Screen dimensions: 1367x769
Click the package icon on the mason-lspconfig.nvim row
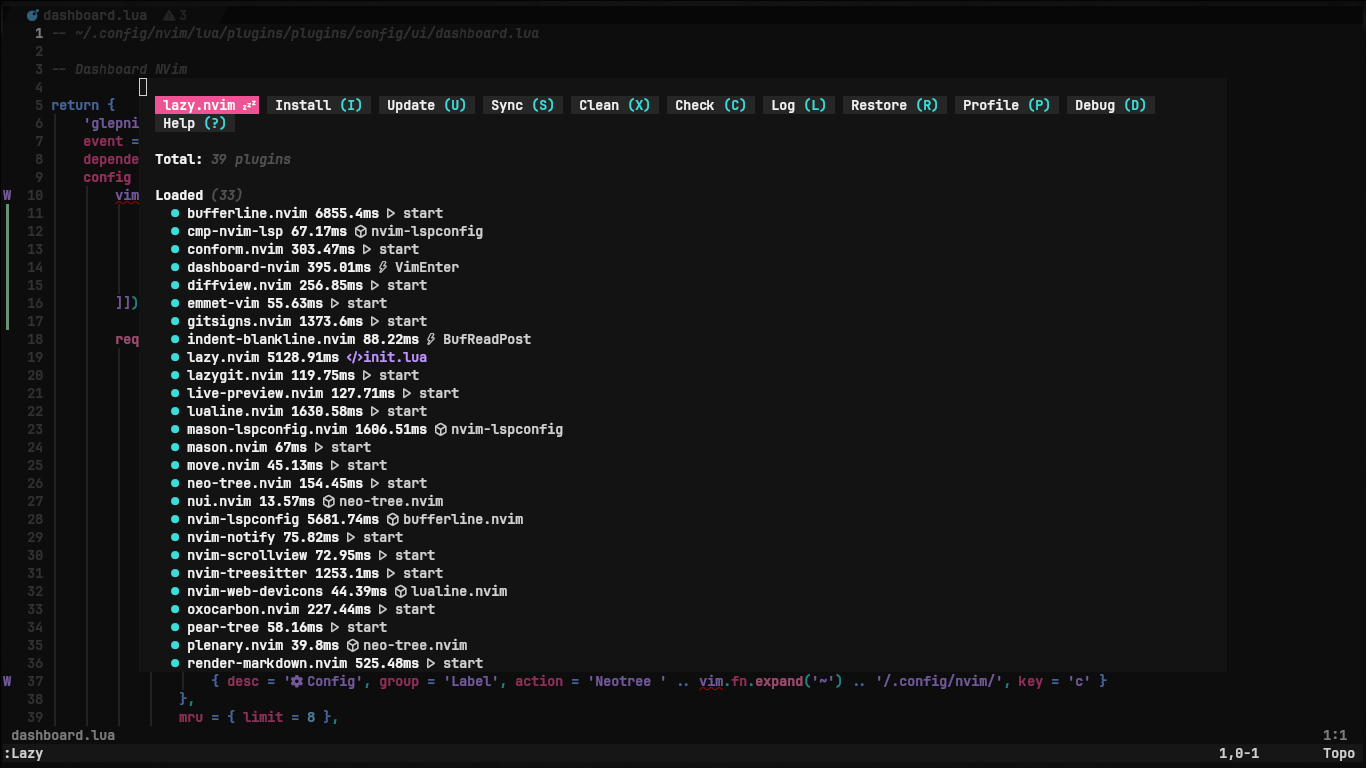tap(441, 429)
